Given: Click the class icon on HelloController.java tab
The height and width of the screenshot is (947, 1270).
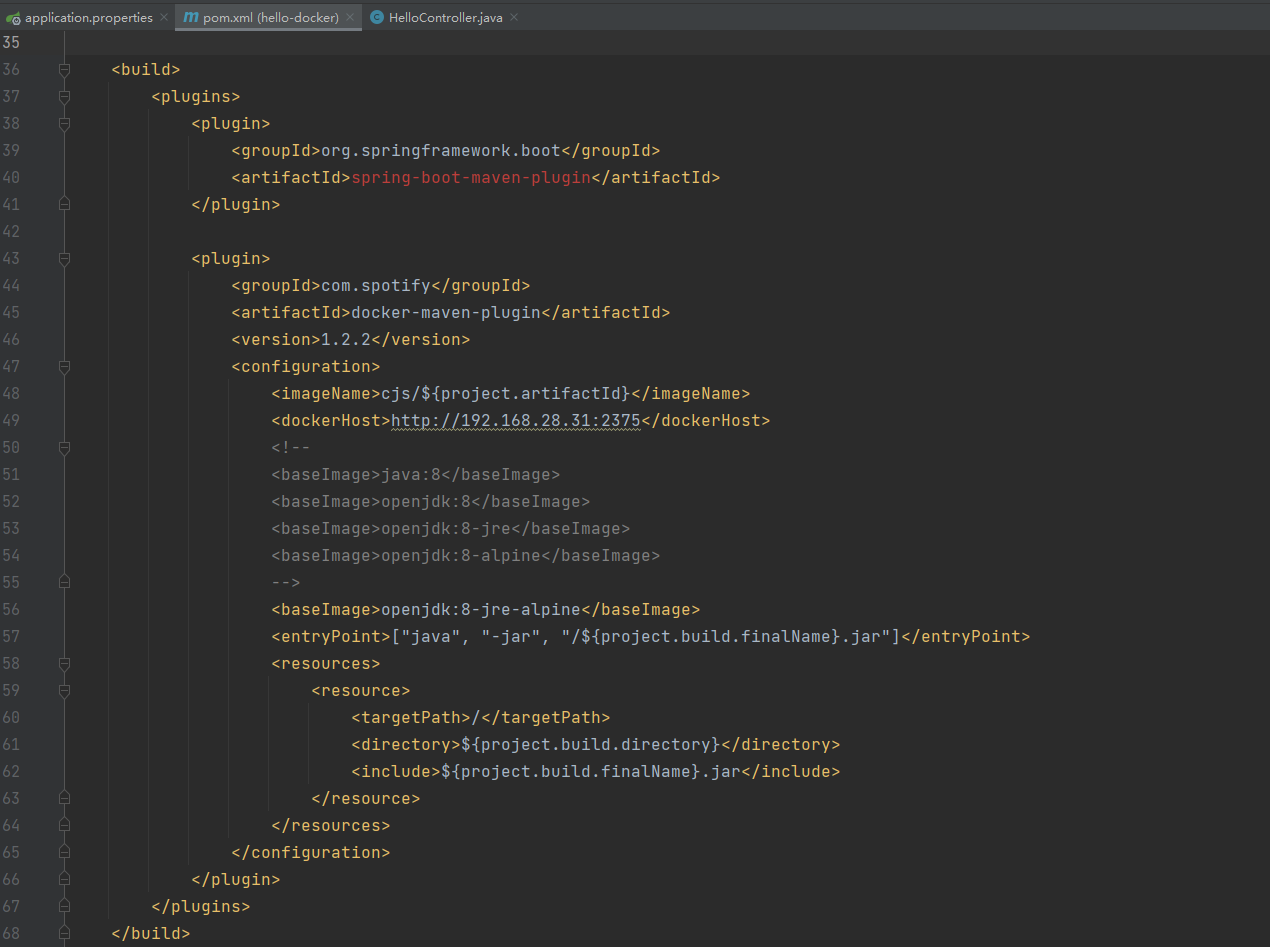Looking at the screenshot, I should point(377,18).
